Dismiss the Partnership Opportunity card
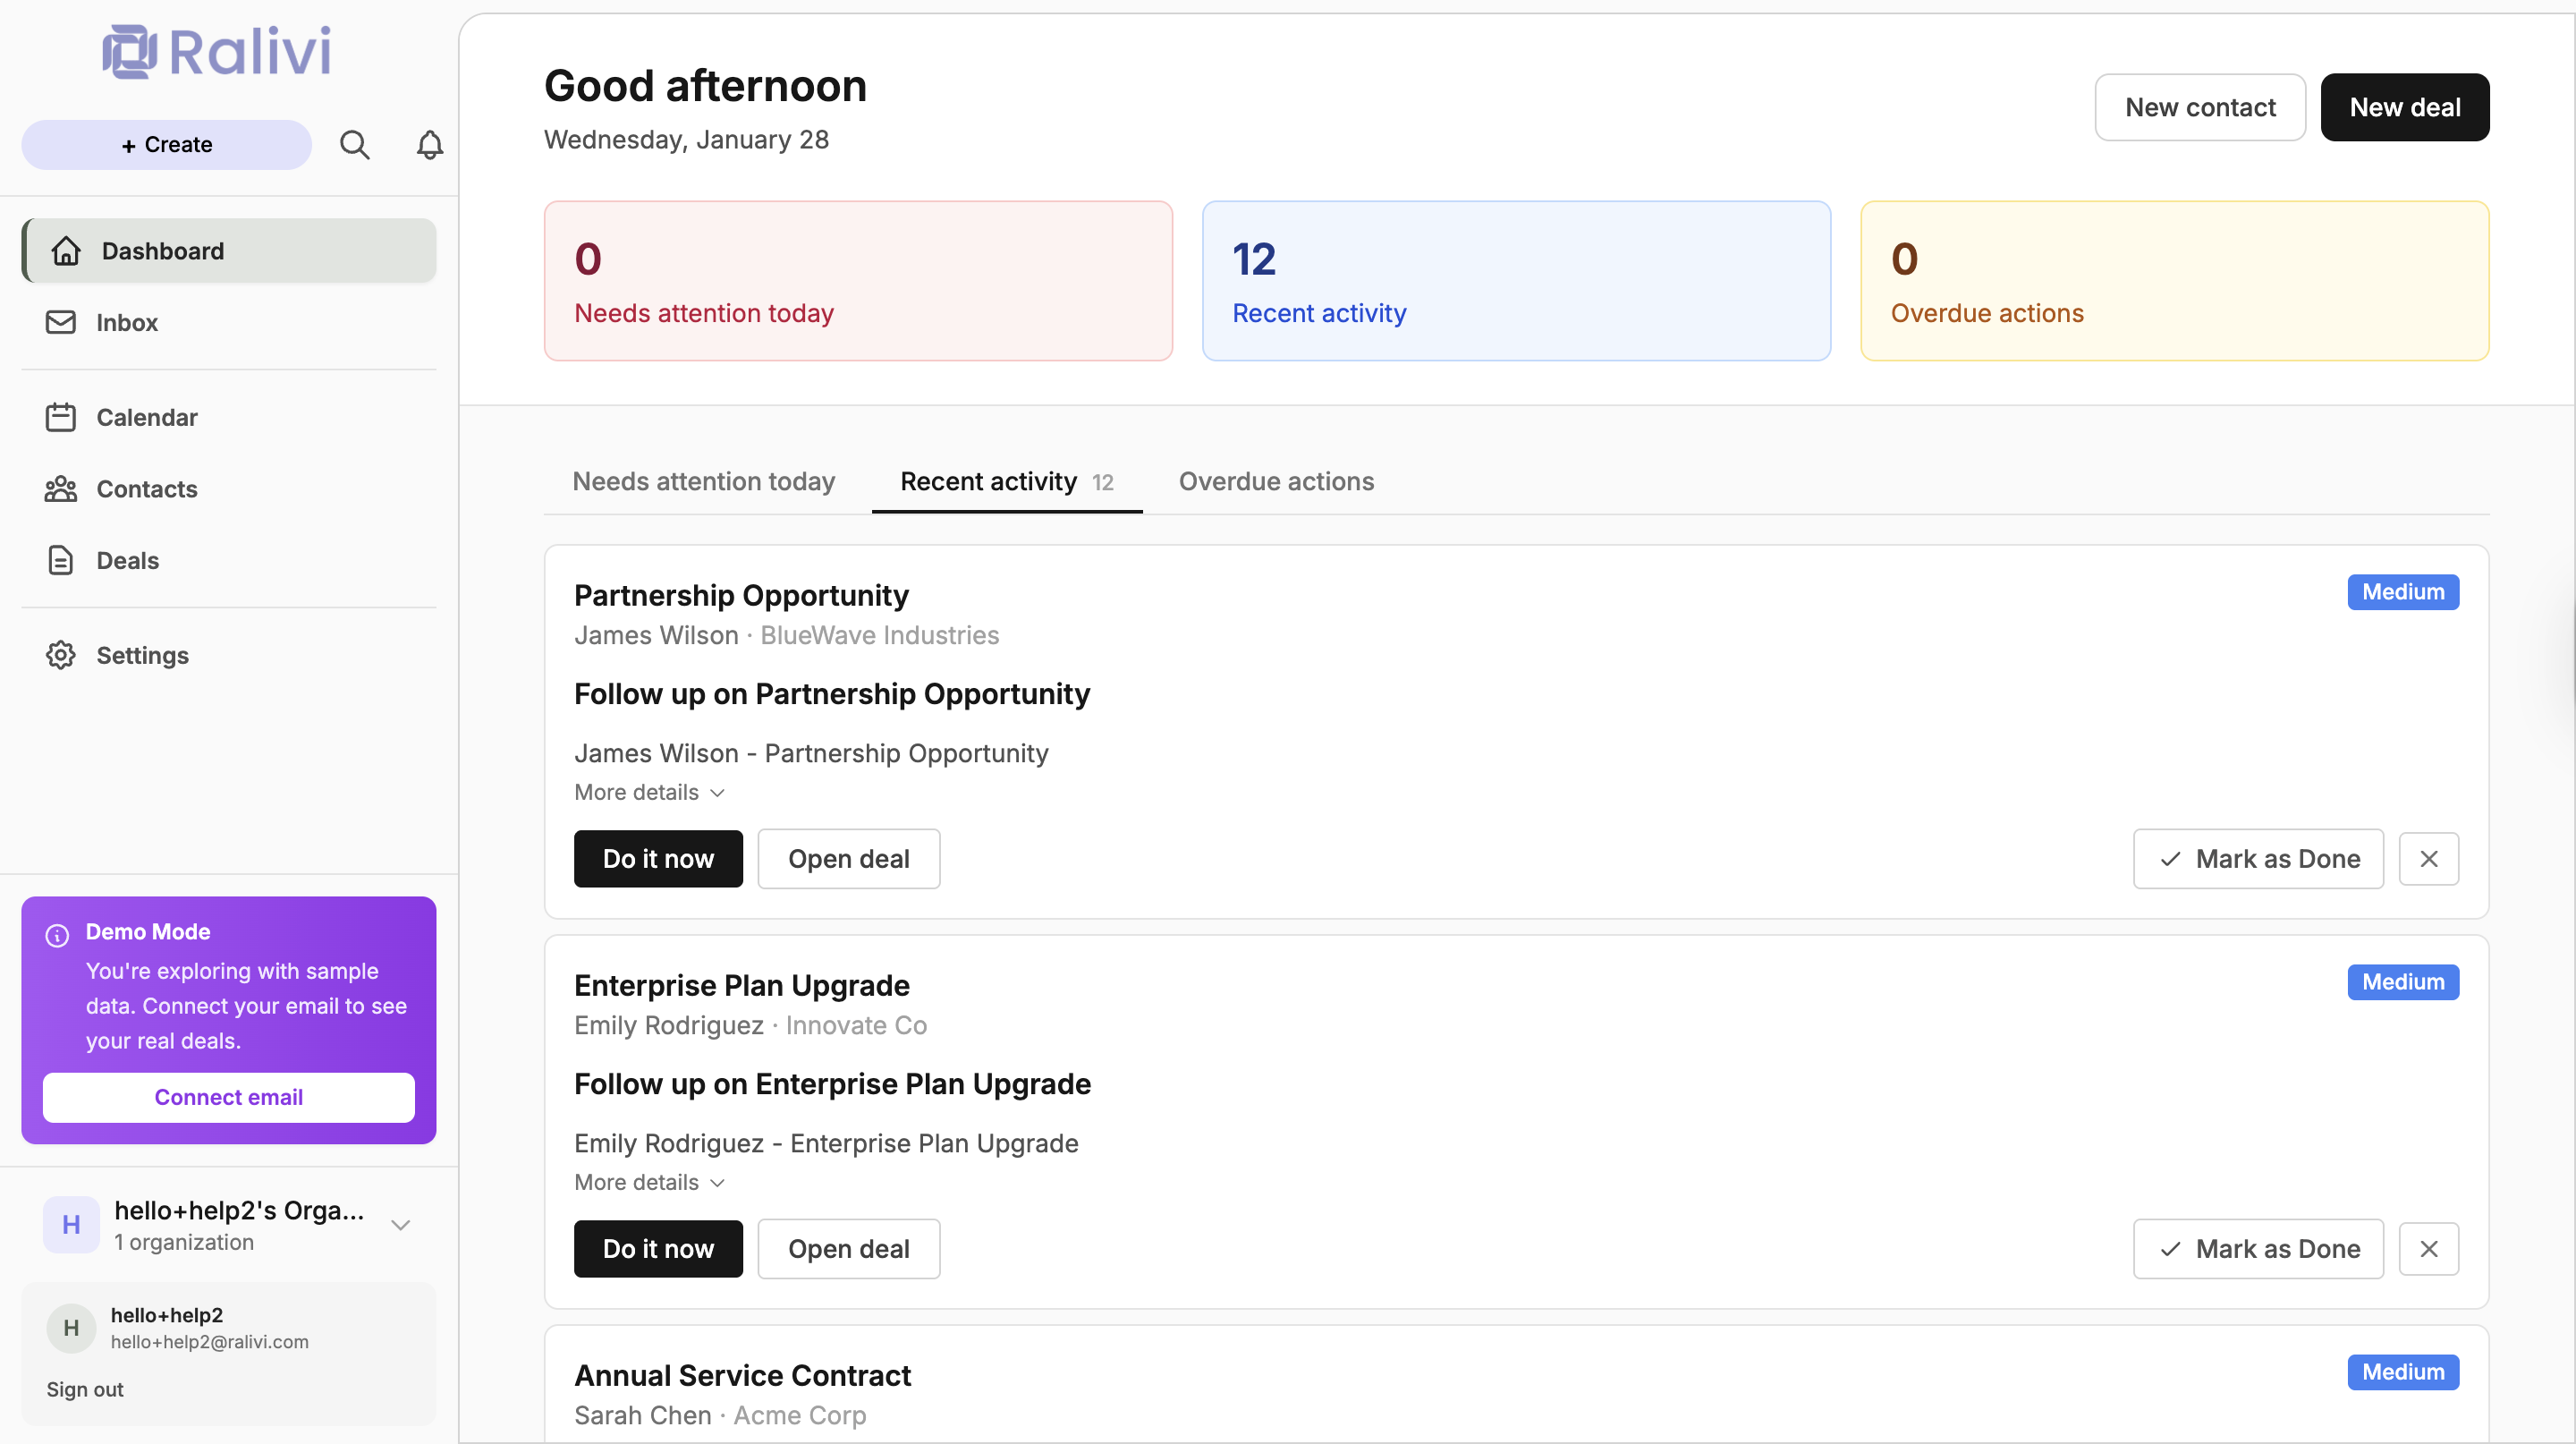The height and width of the screenshot is (1444, 2576). 2430,858
